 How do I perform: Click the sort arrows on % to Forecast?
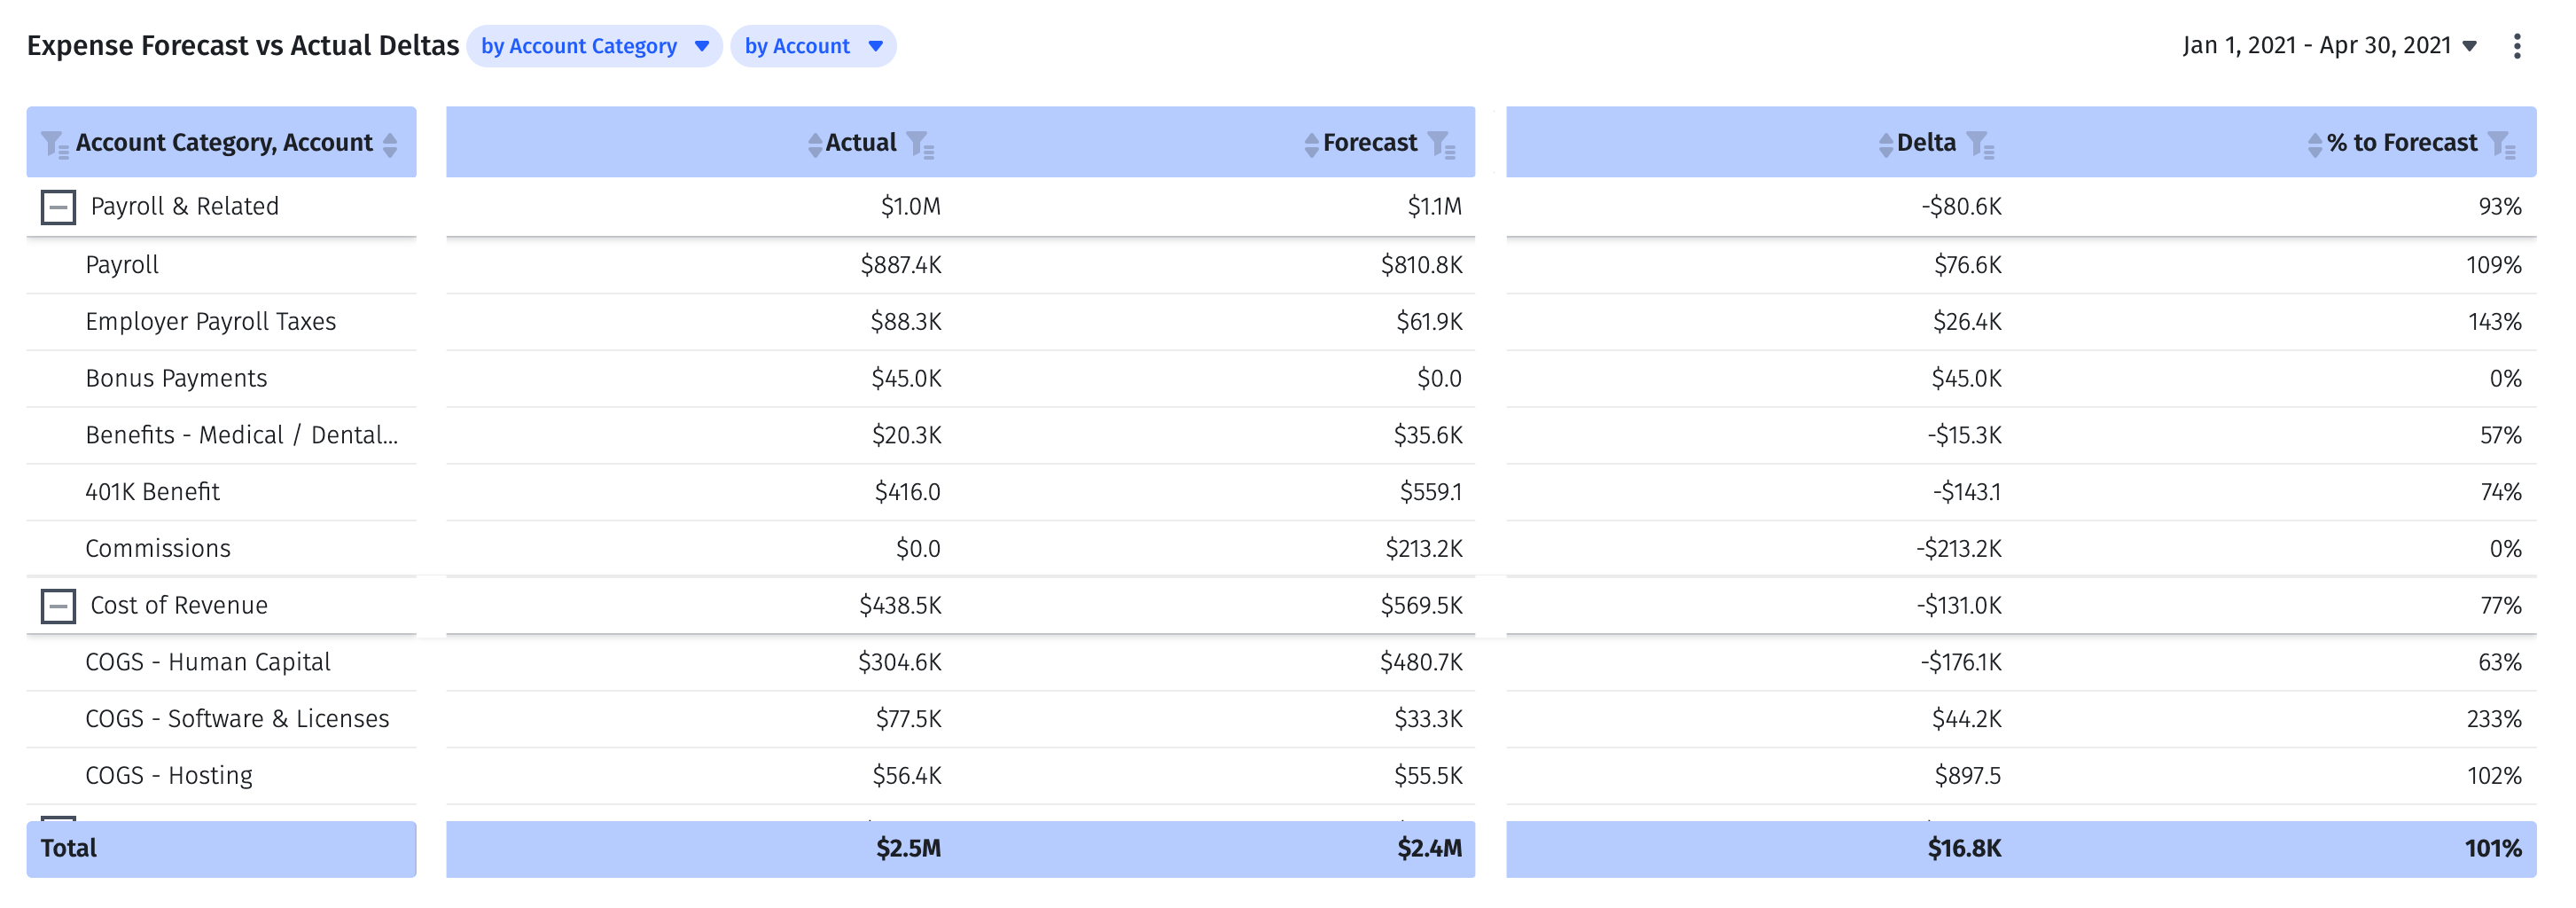(x=2316, y=142)
